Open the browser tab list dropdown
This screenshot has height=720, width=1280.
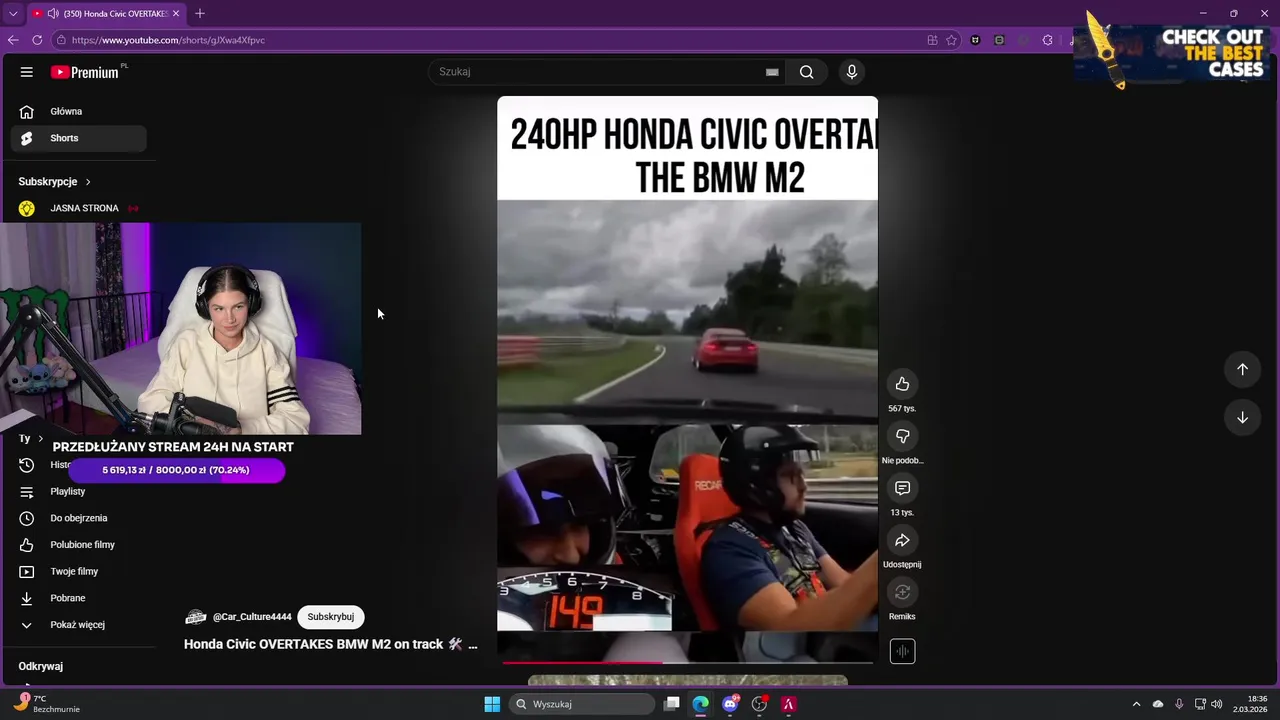coord(13,13)
